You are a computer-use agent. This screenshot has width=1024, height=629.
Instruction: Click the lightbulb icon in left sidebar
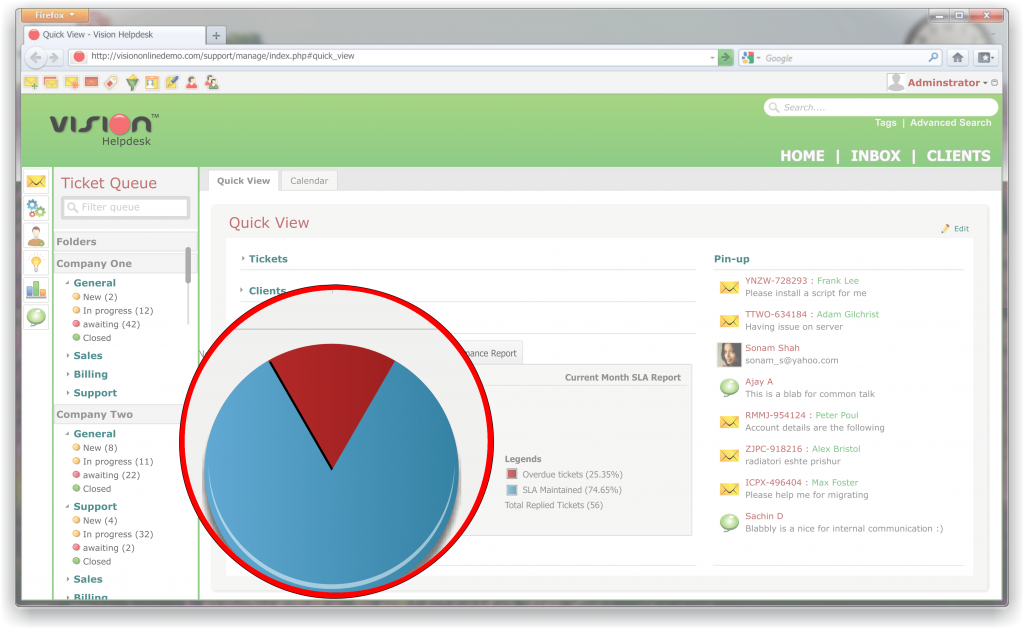[36, 263]
